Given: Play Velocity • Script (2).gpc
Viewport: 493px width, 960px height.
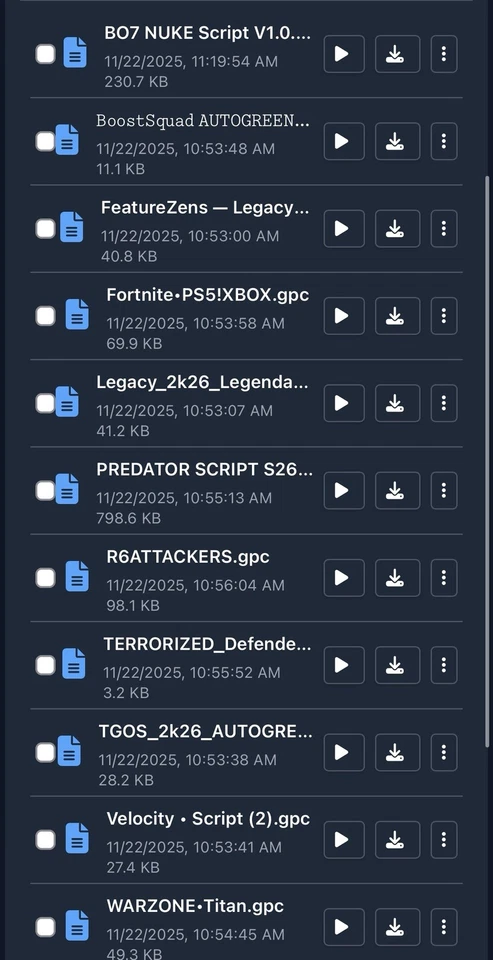Looking at the screenshot, I should point(344,839).
